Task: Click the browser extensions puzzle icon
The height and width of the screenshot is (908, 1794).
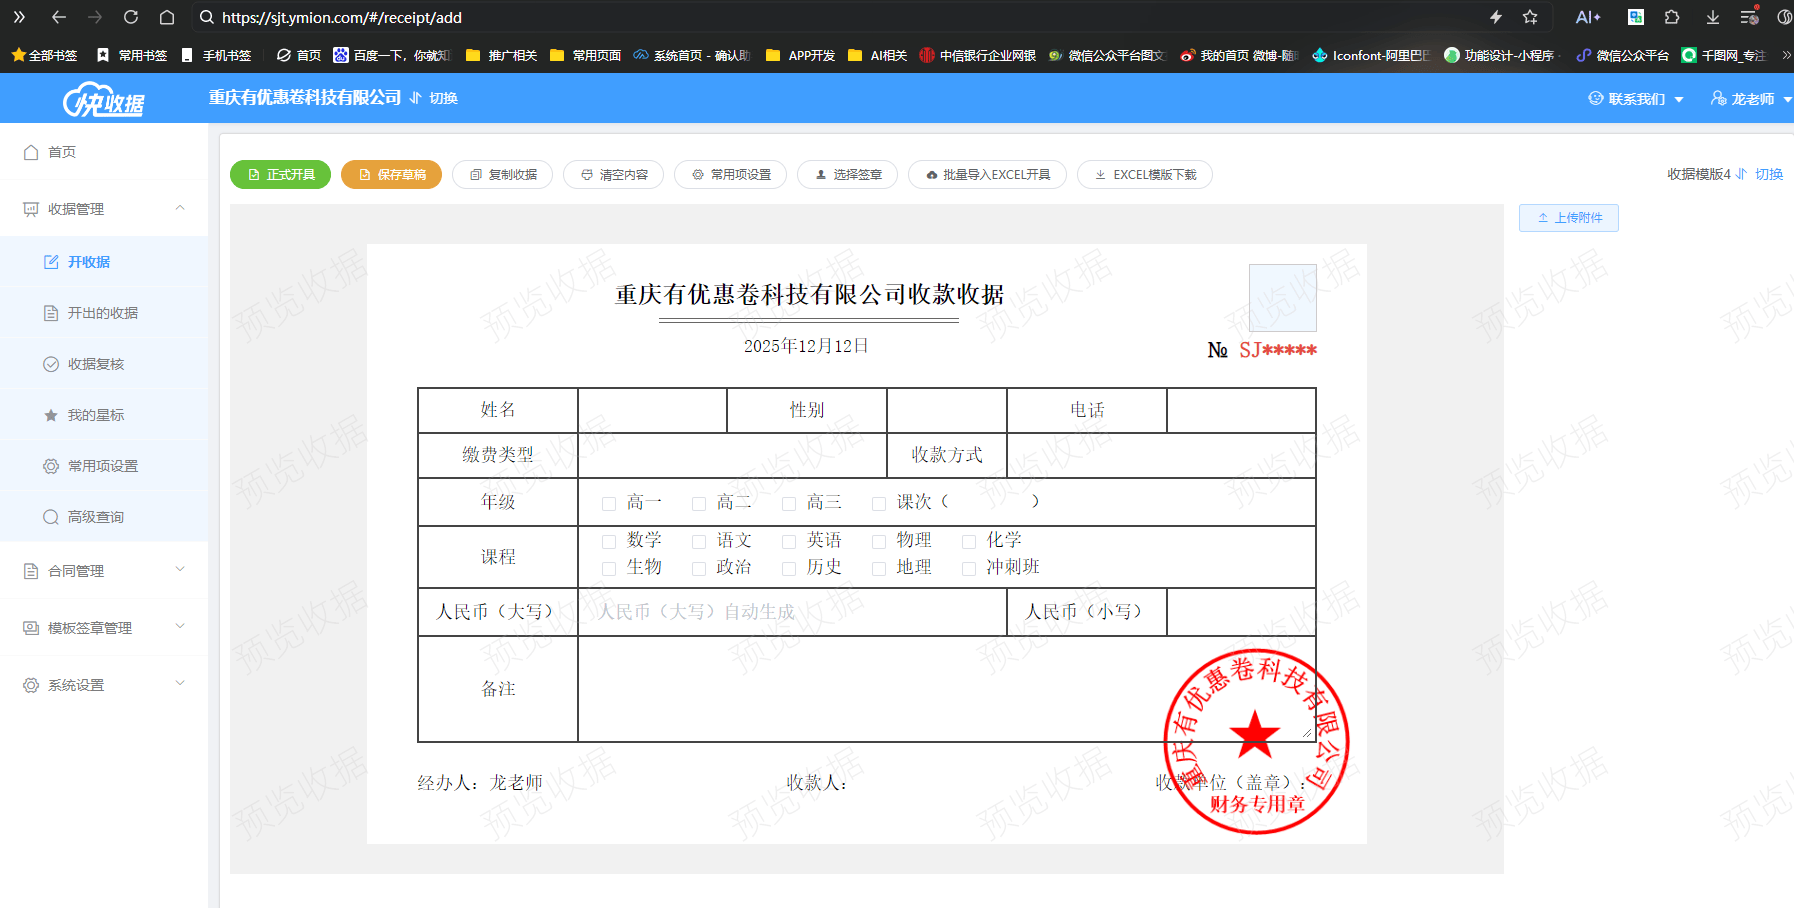Action: [1672, 17]
